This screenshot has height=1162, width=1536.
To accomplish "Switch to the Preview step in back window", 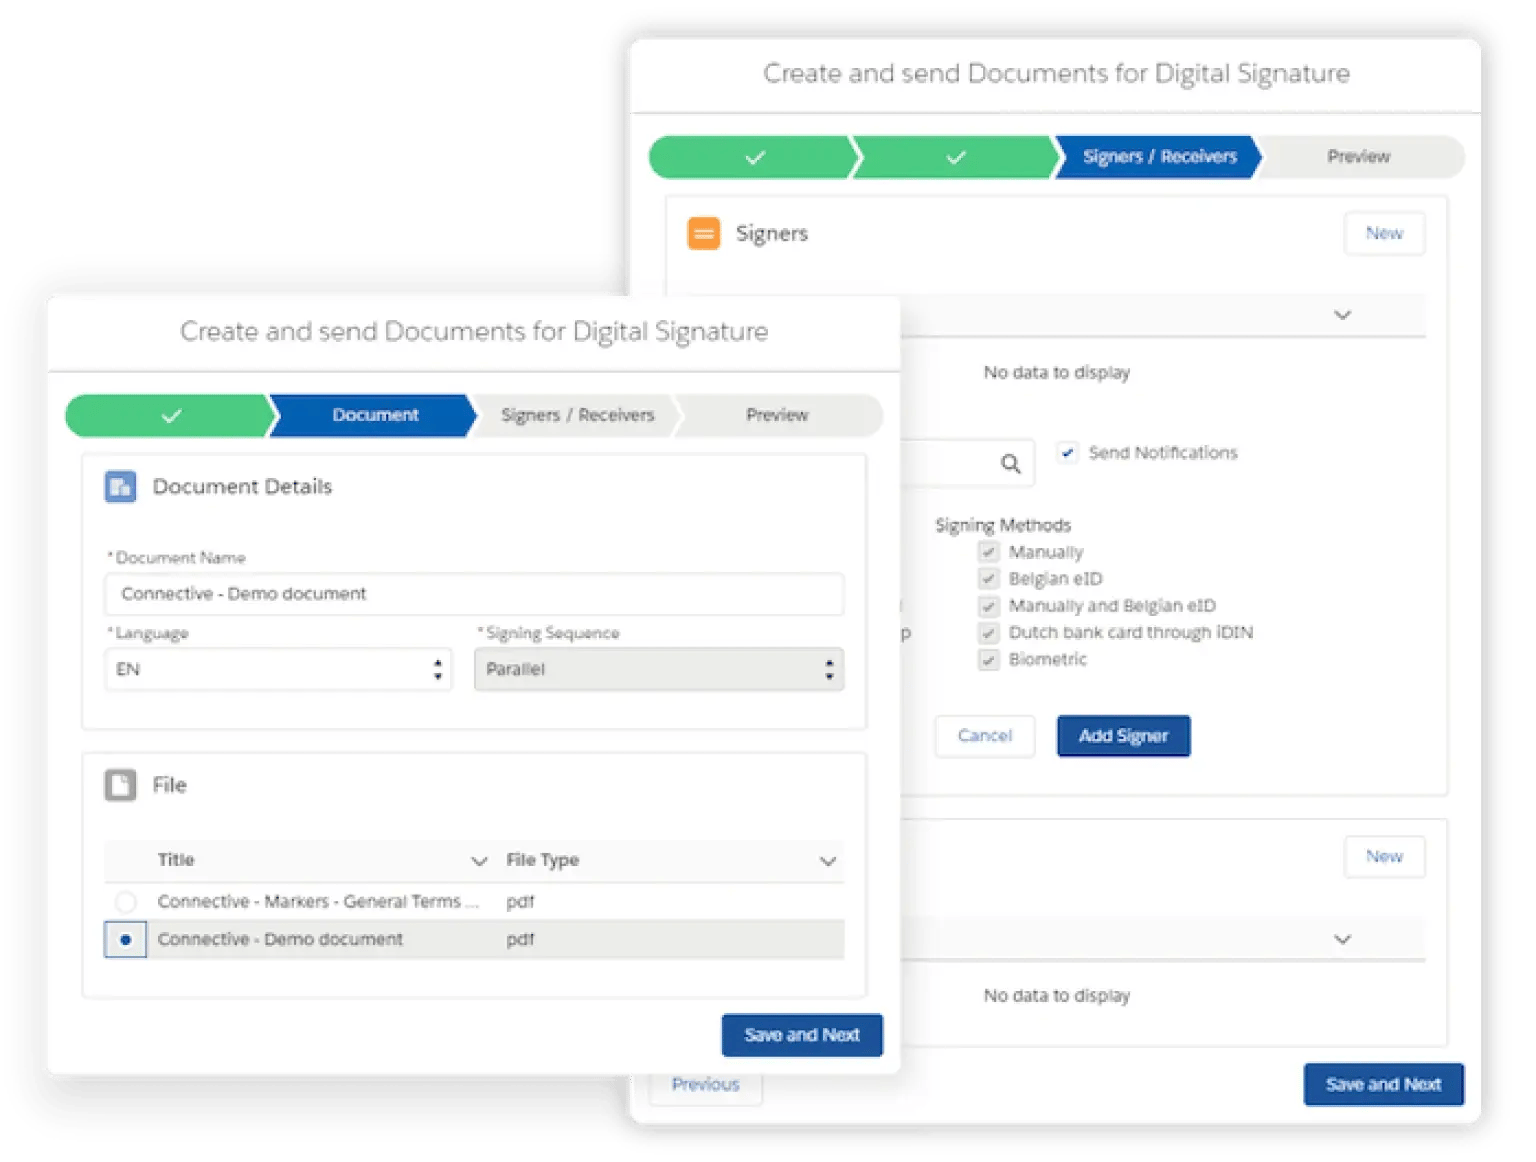I will click(x=1358, y=158).
